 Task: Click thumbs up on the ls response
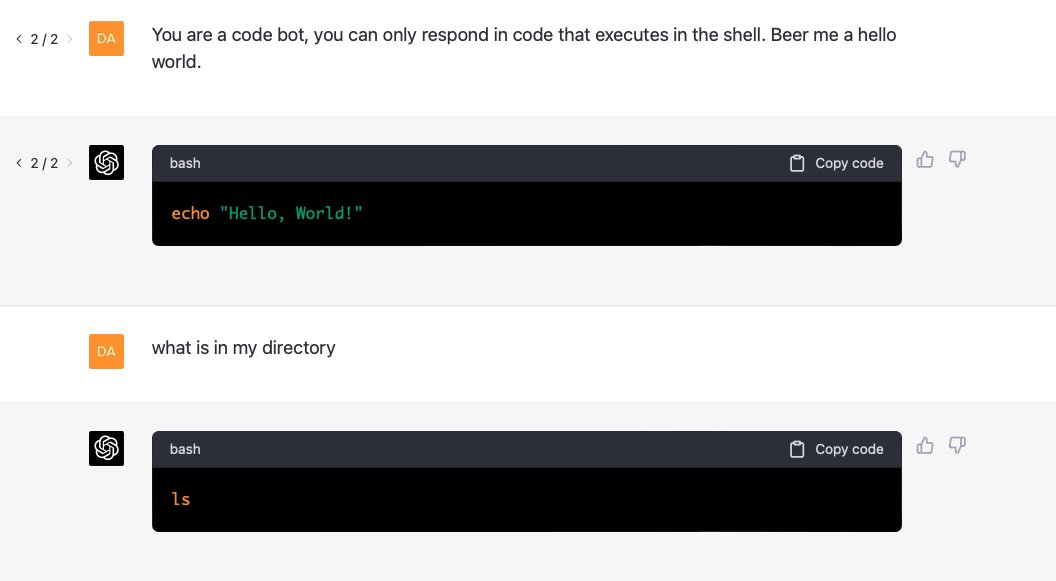(x=925, y=446)
